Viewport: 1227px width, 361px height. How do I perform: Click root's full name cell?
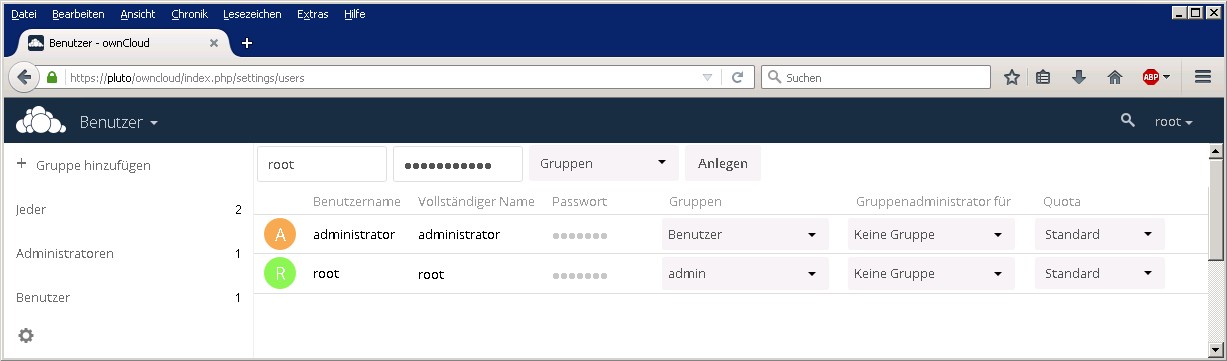pos(431,274)
